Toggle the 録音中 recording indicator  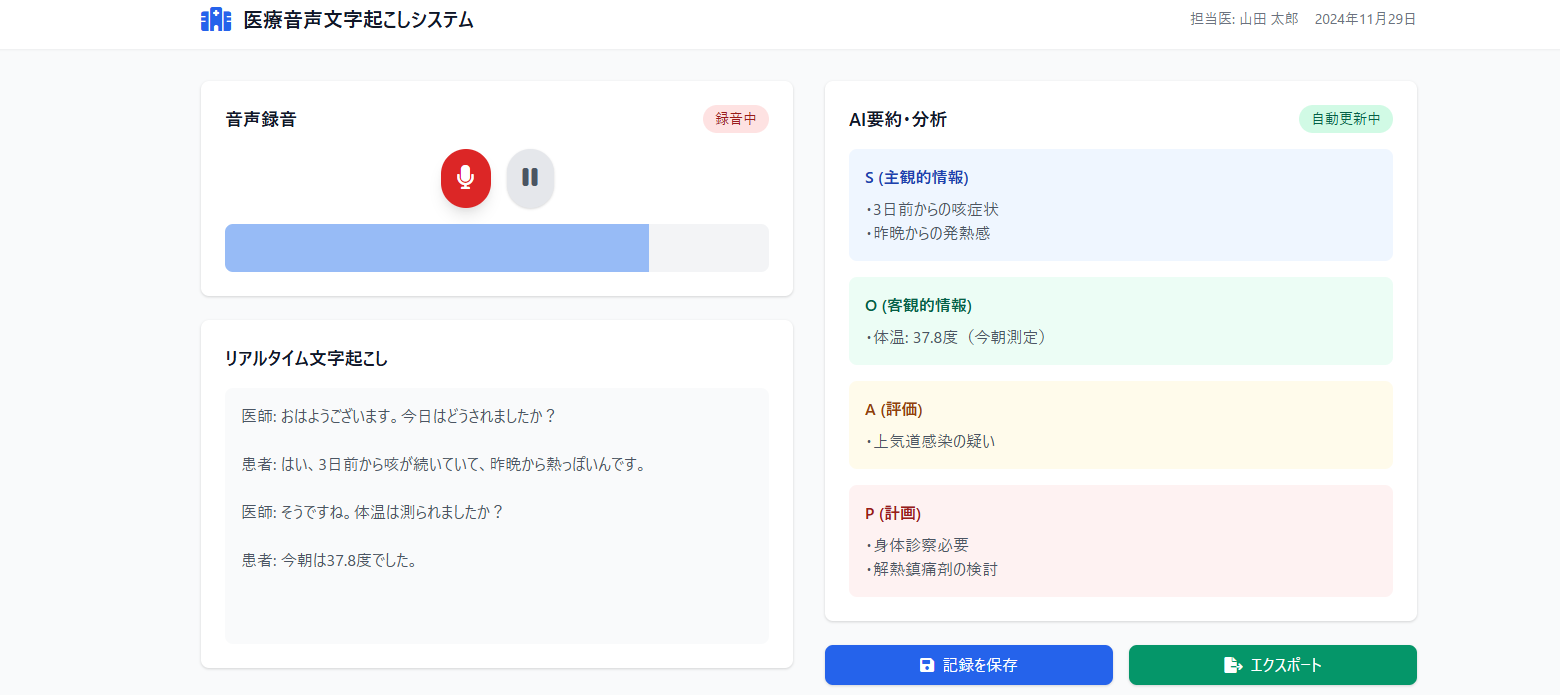pos(736,118)
